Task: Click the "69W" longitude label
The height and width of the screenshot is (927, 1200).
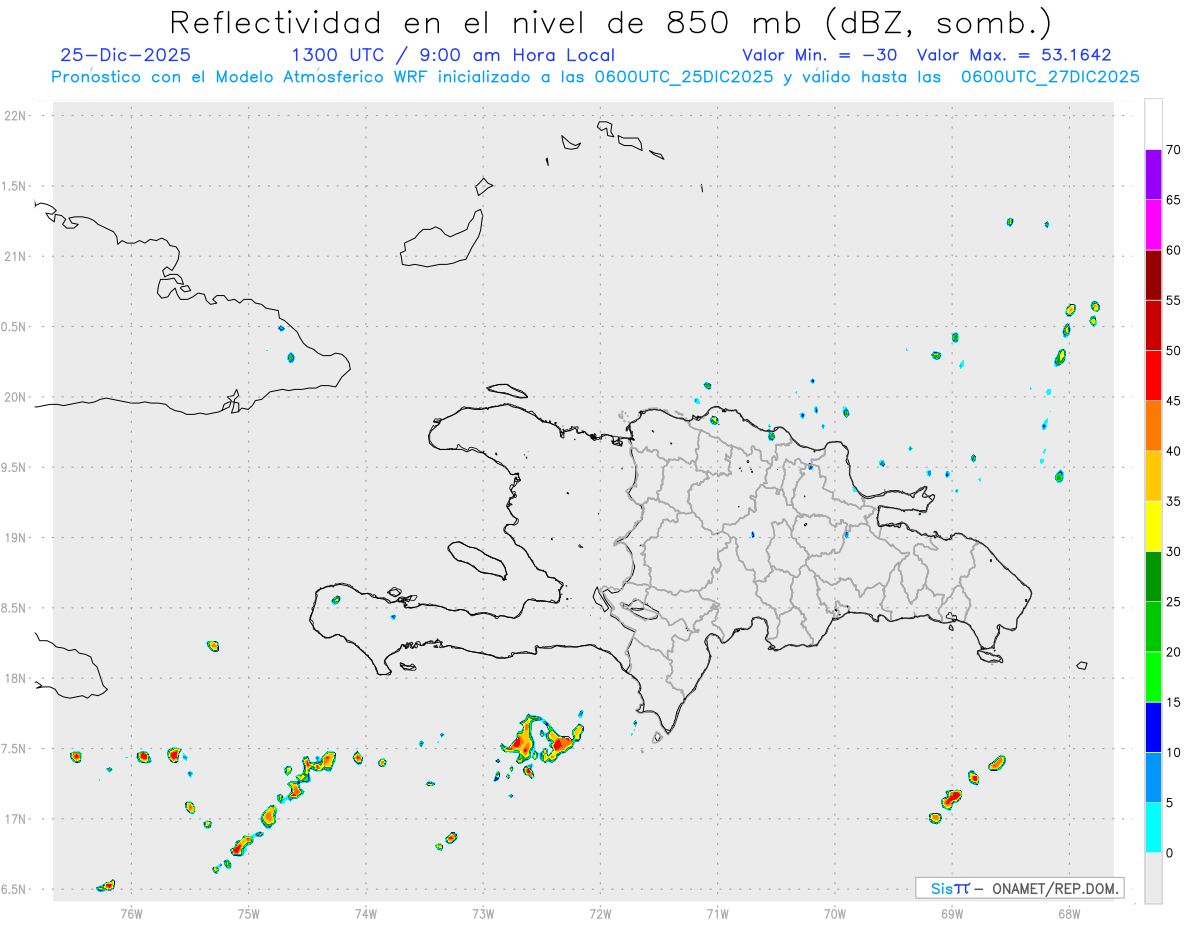Action: pos(951,913)
